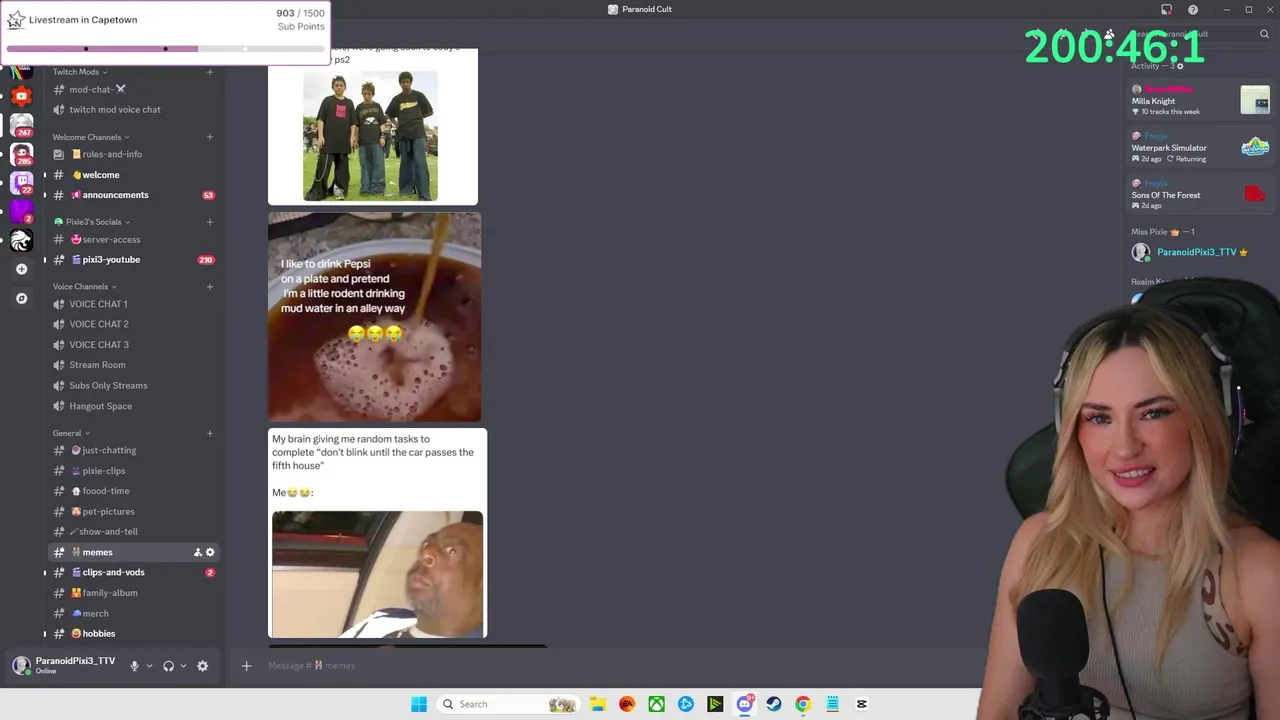
Task: Open Steam from the taskbar
Action: (773, 704)
